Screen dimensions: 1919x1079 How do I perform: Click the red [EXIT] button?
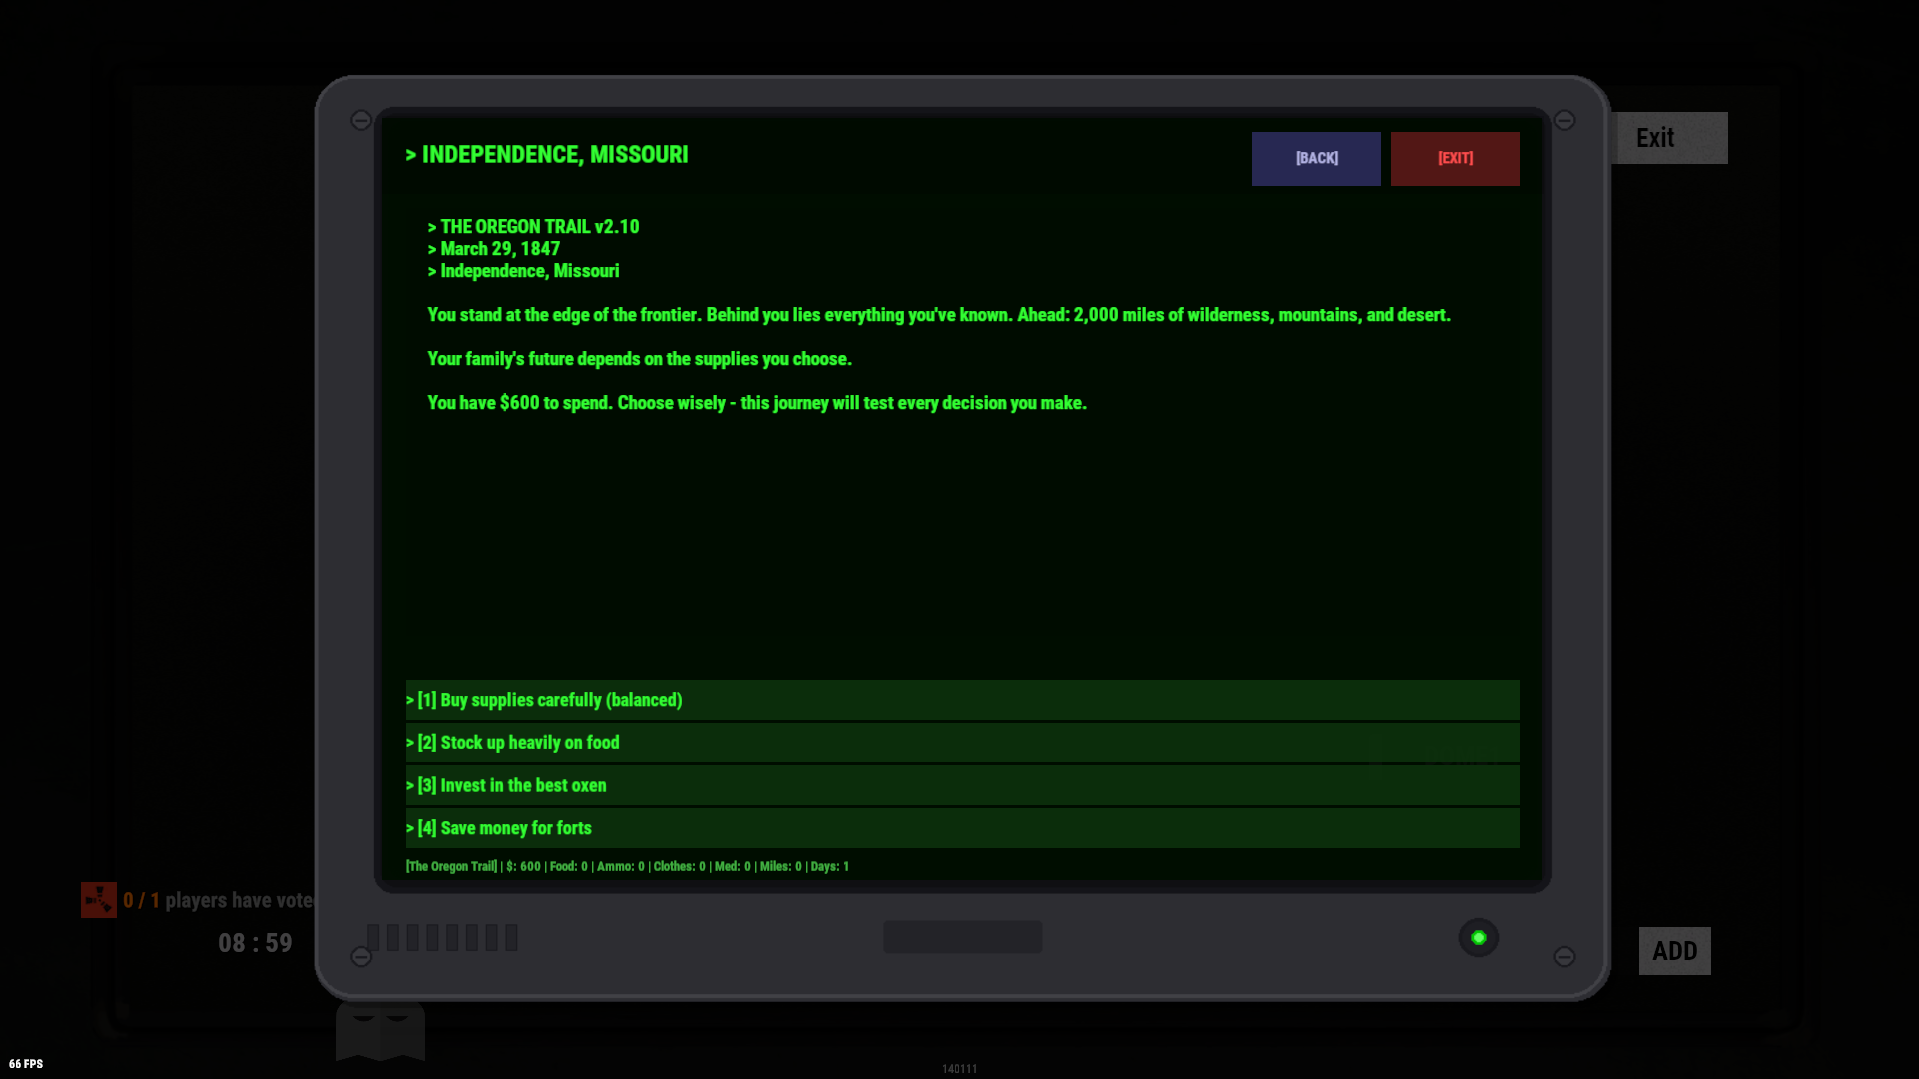[x=1455, y=158]
